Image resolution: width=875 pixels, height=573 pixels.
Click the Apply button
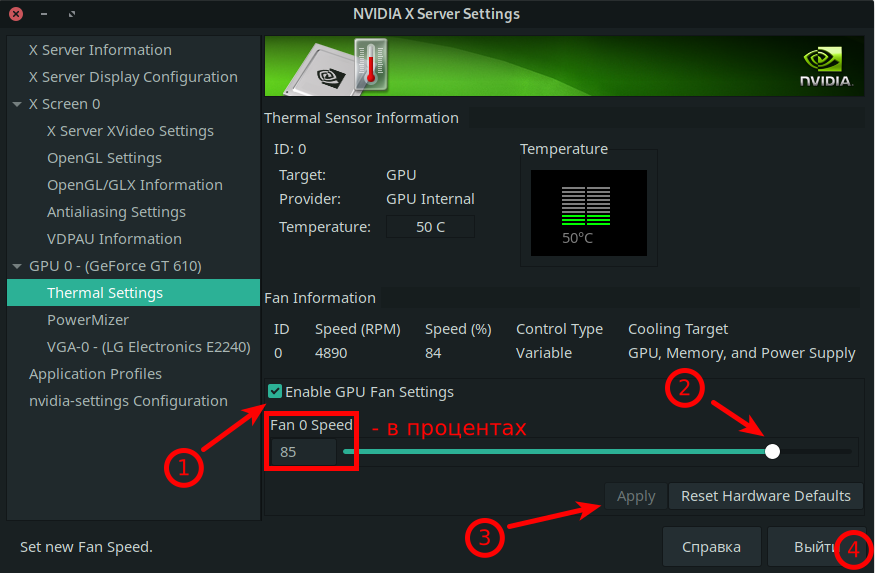coord(636,496)
